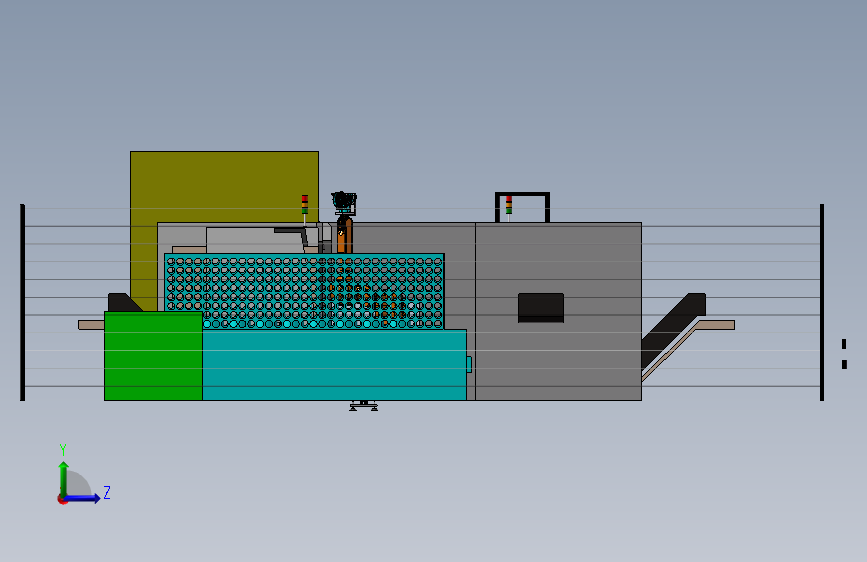
Task: Select the leveling foot under the machine
Action: (x=363, y=406)
